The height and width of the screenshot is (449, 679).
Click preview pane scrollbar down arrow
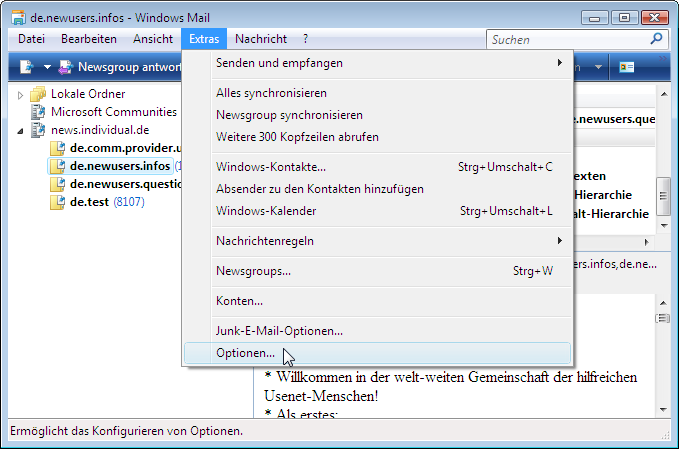[663, 410]
